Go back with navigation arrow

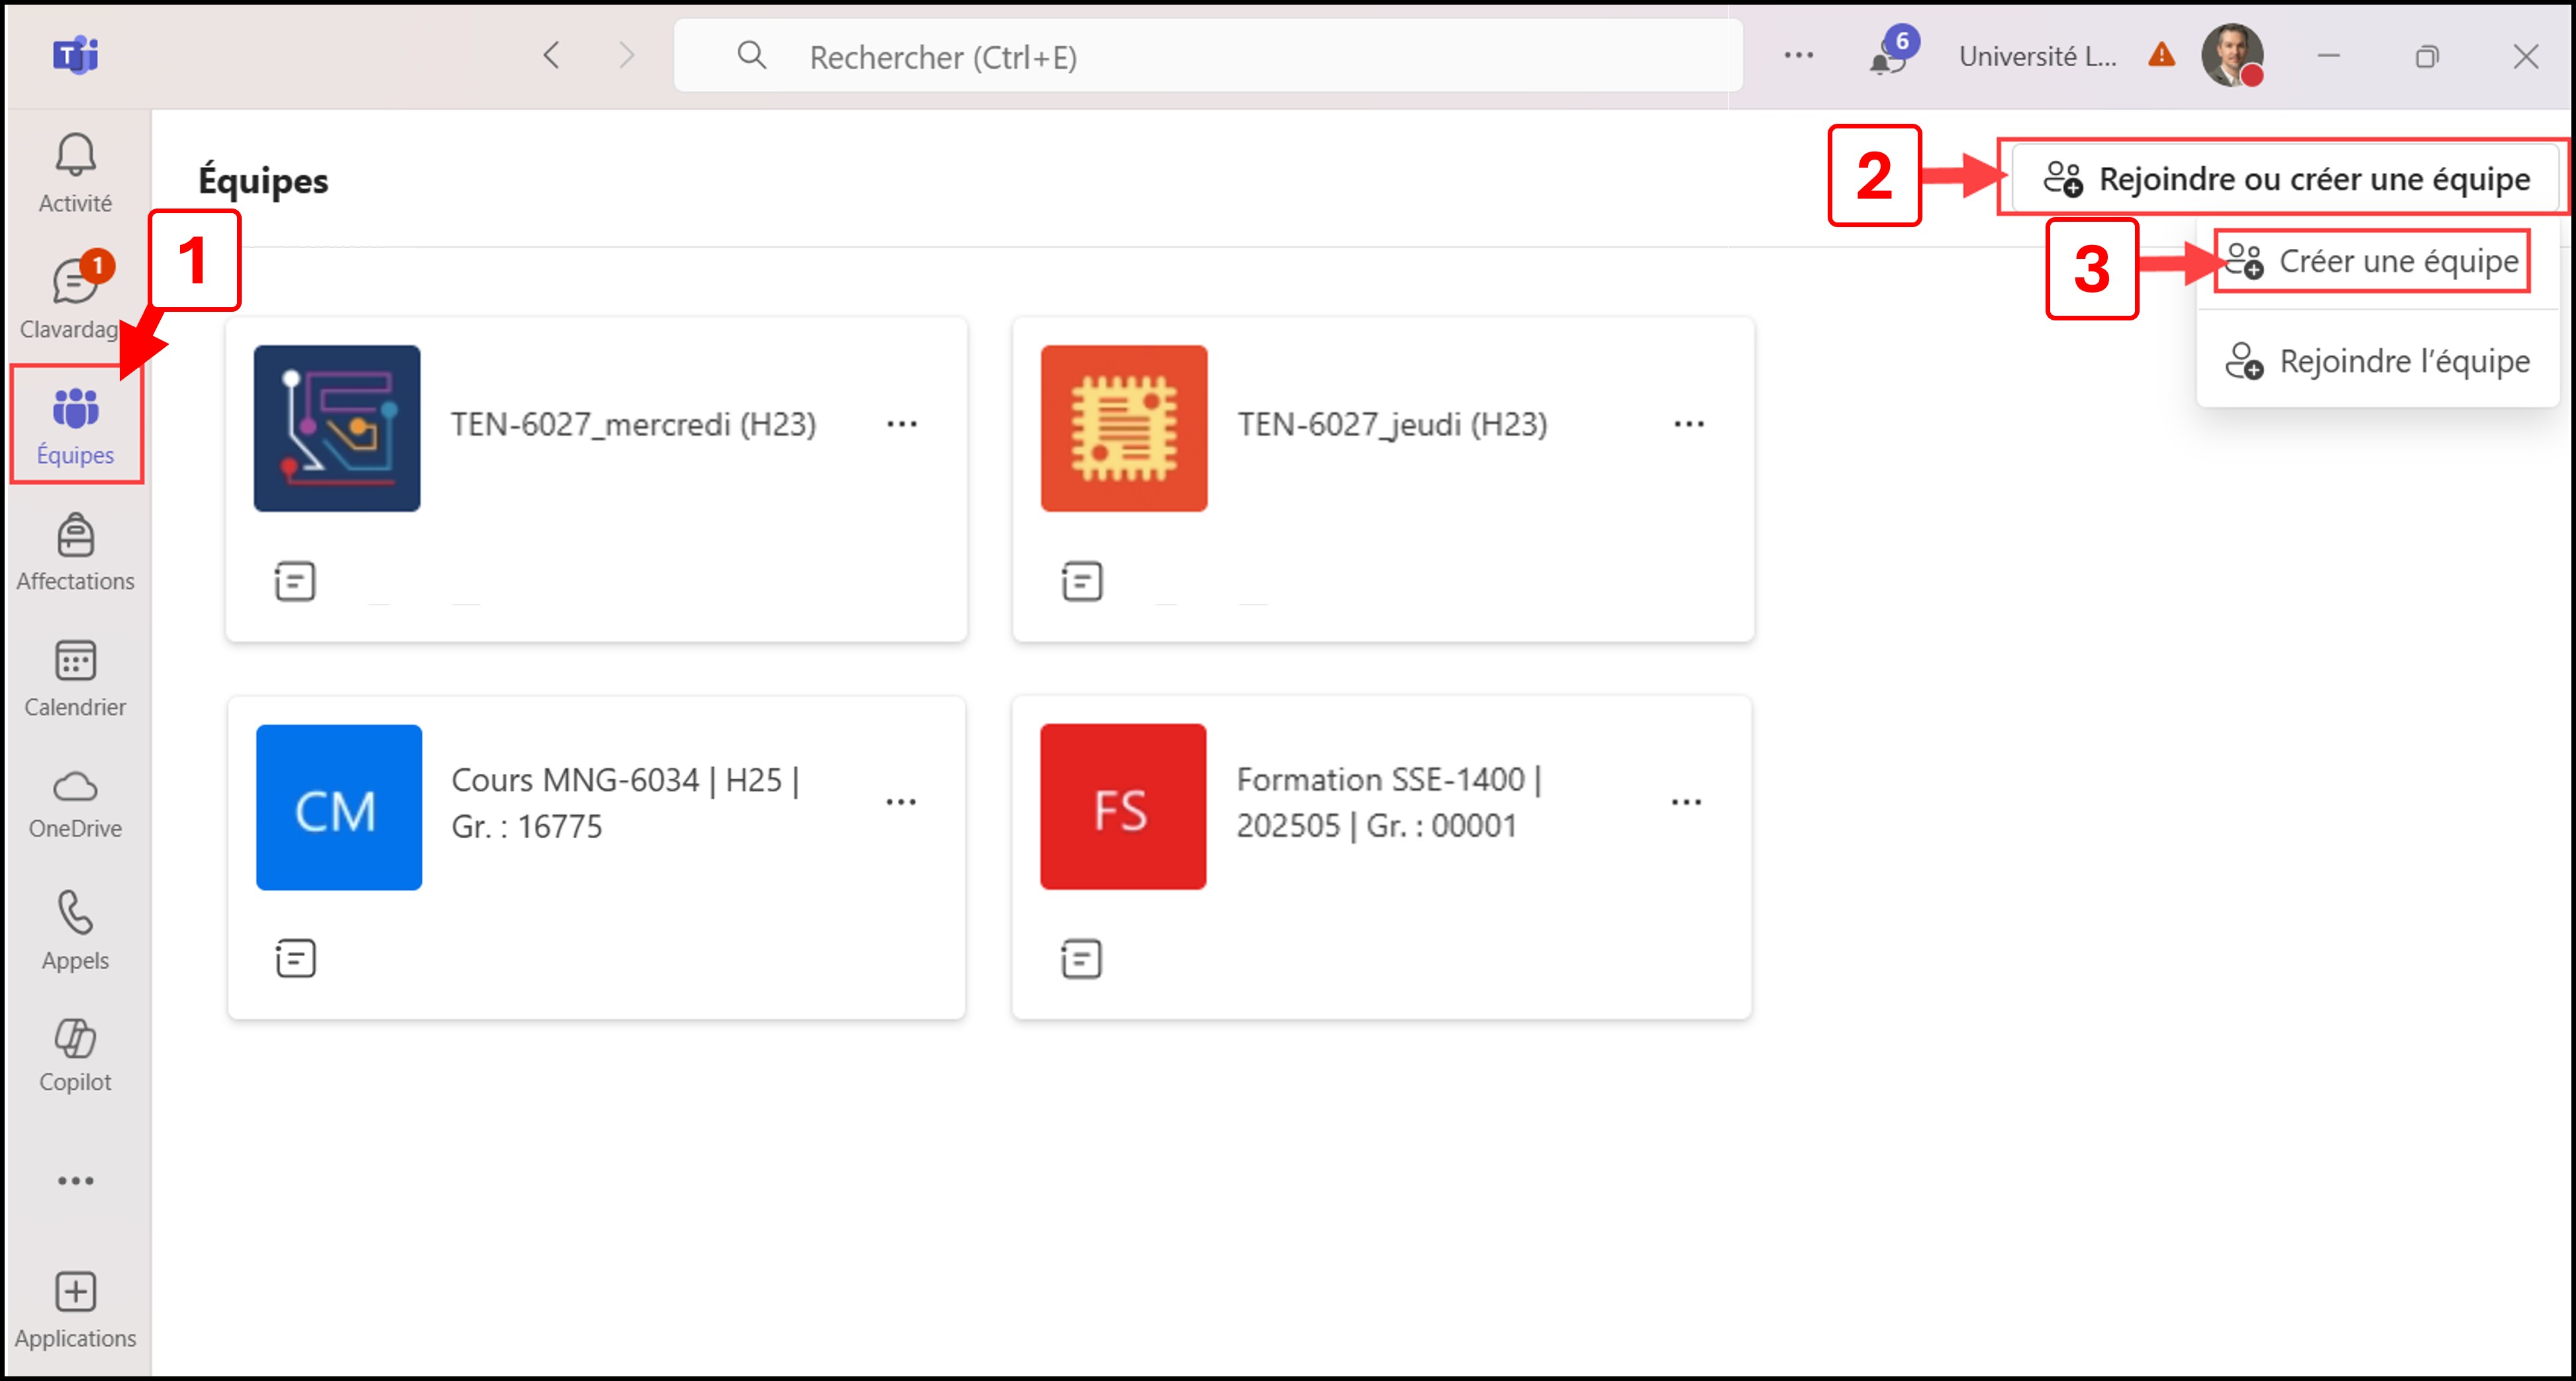551,56
